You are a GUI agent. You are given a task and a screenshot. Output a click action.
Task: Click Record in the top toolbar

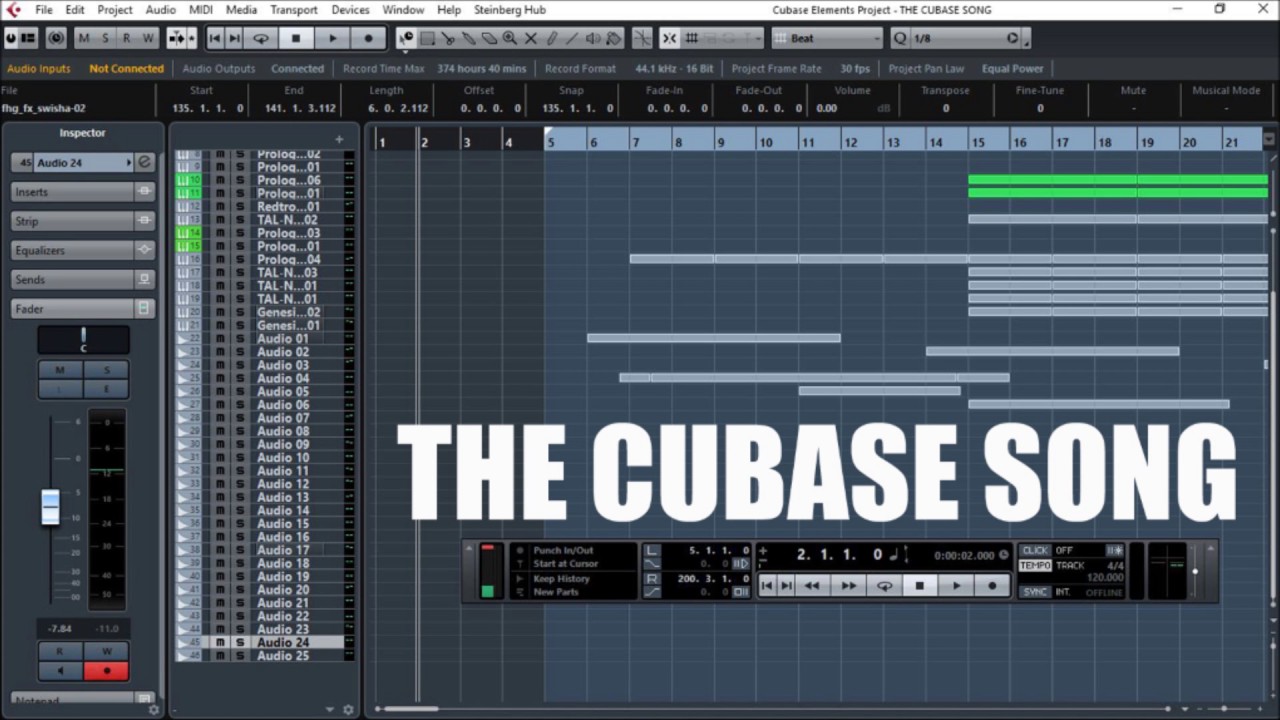[368, 38]
